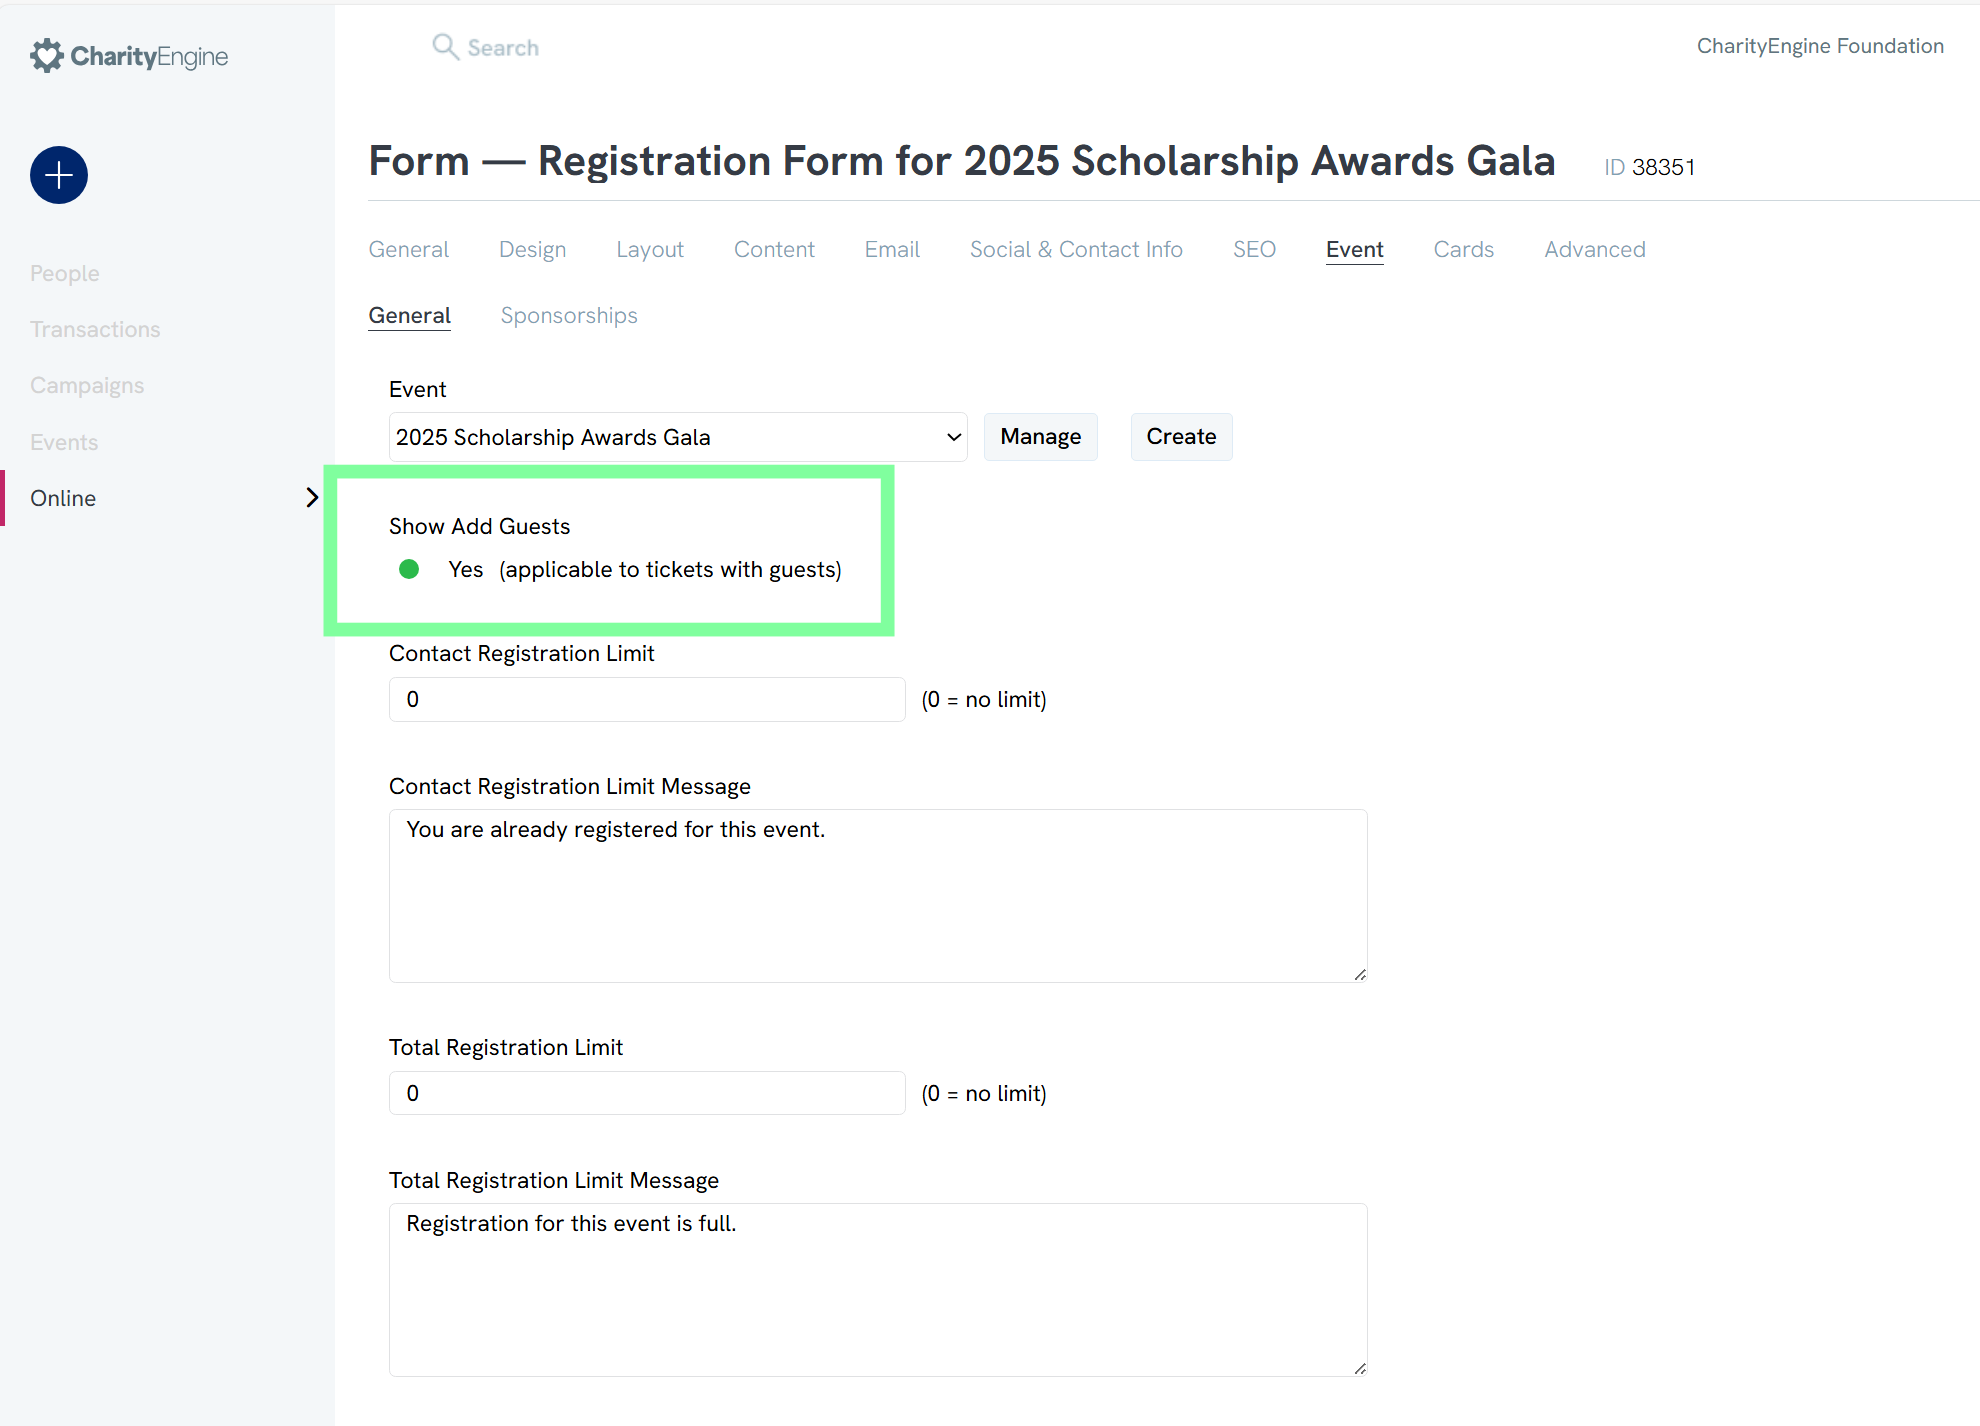Open the Sponsorships sub-tab
1980x1426 pixels.
pos(568,315)
